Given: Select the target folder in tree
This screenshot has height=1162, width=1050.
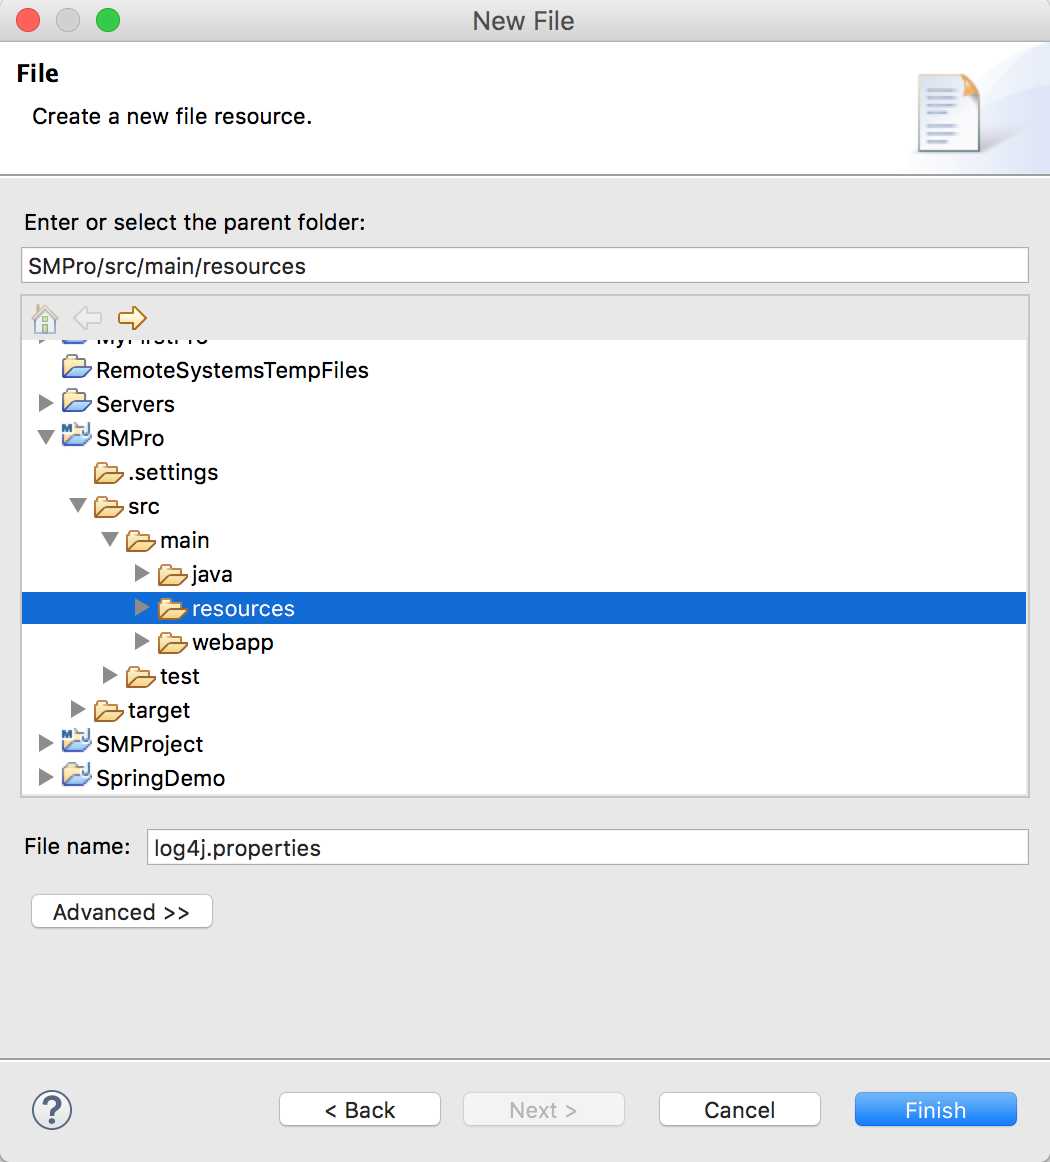Looking at the screenshot, I should [x=158, y=710].
